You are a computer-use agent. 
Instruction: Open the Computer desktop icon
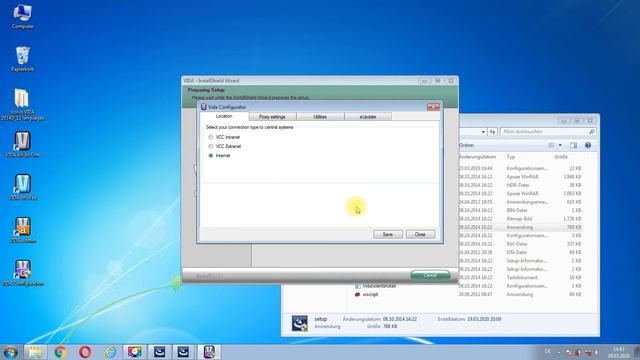(x=22, y=16)
